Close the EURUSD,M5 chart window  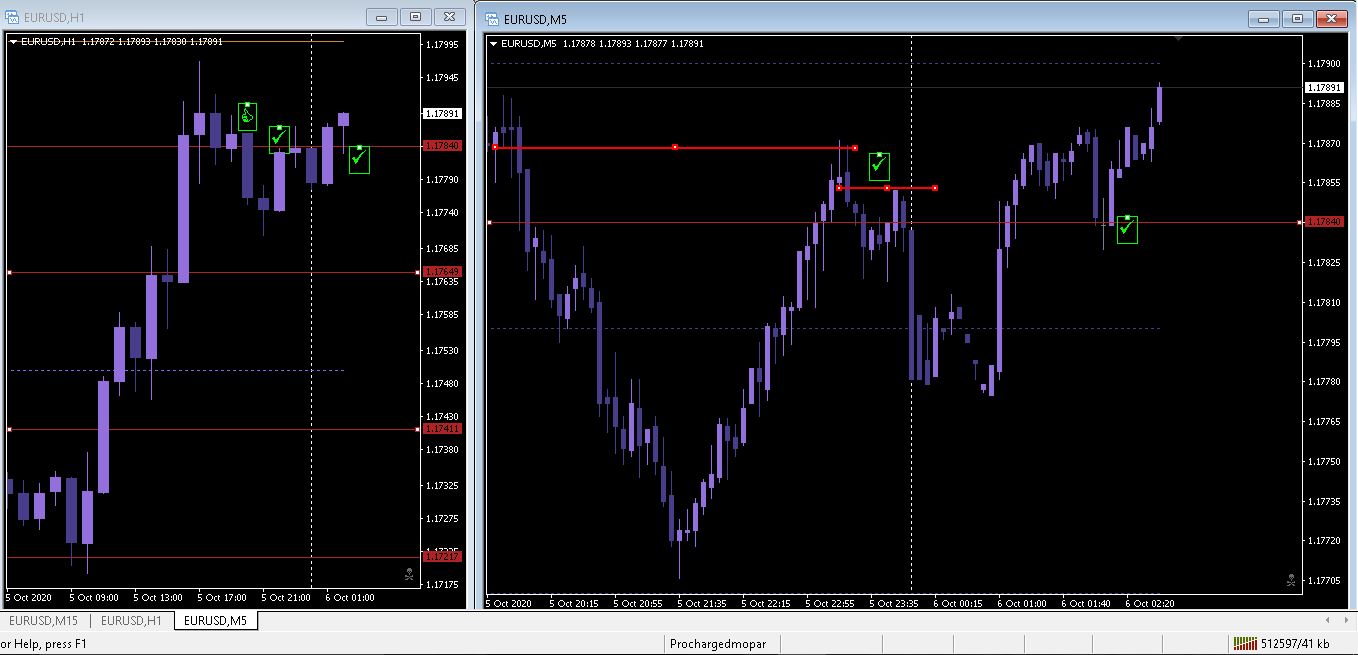[x=1333, y=18]
